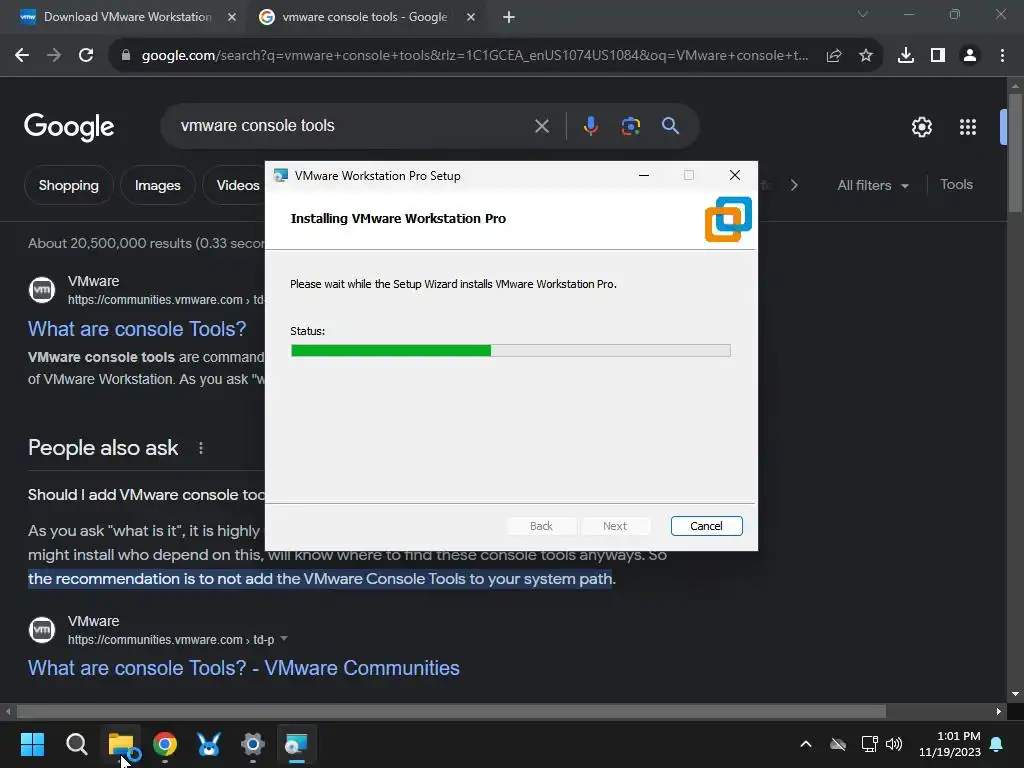1024x768 pixels.
Task: Switch to Chrome on the taskbar
Action: [165, 744]
